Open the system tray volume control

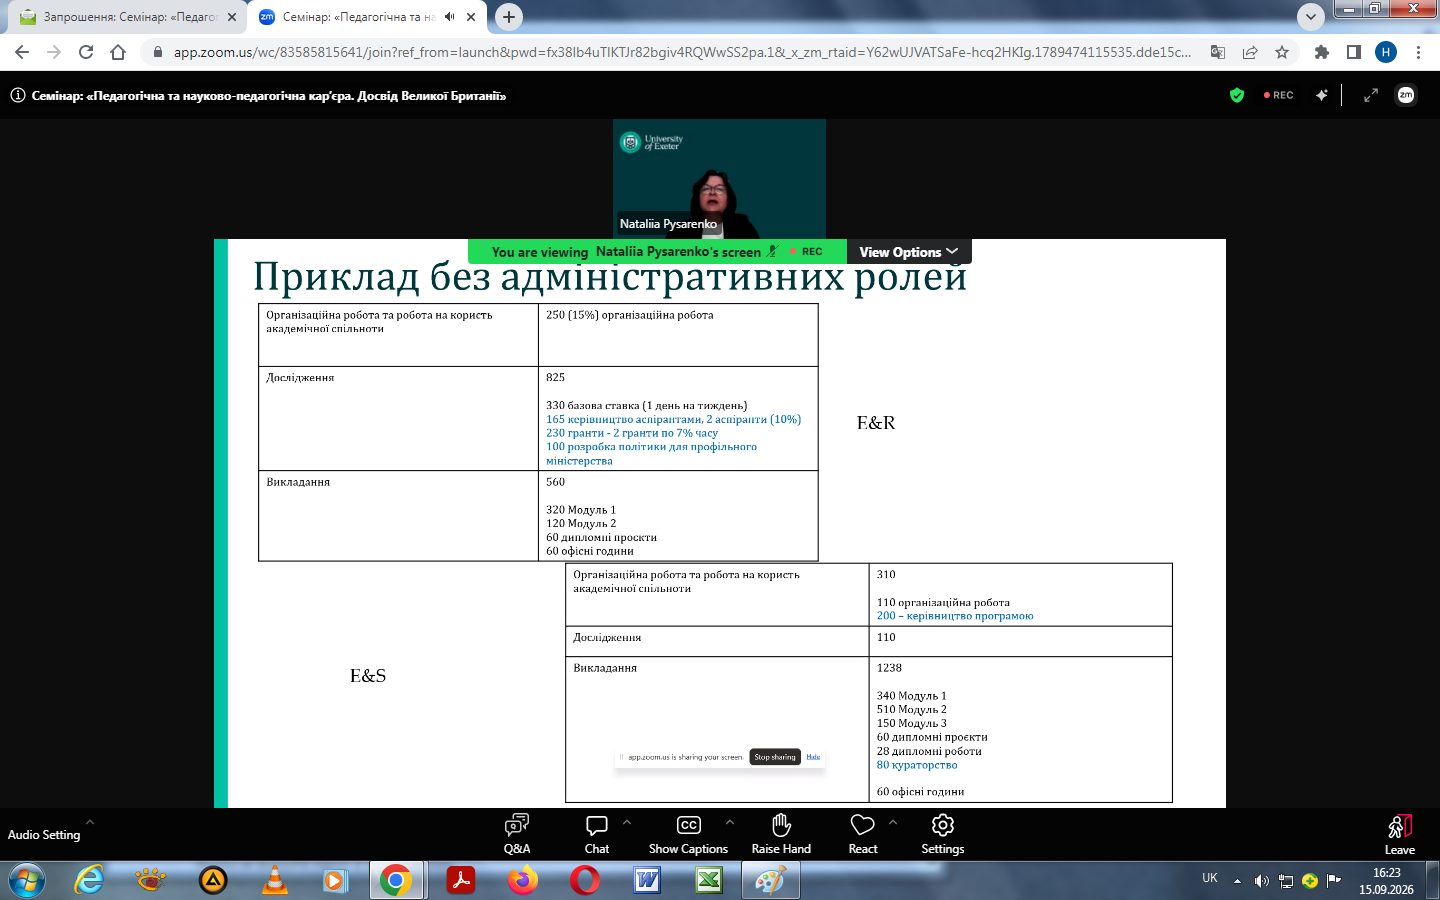pyautogui.click(x=1262, y=881)
